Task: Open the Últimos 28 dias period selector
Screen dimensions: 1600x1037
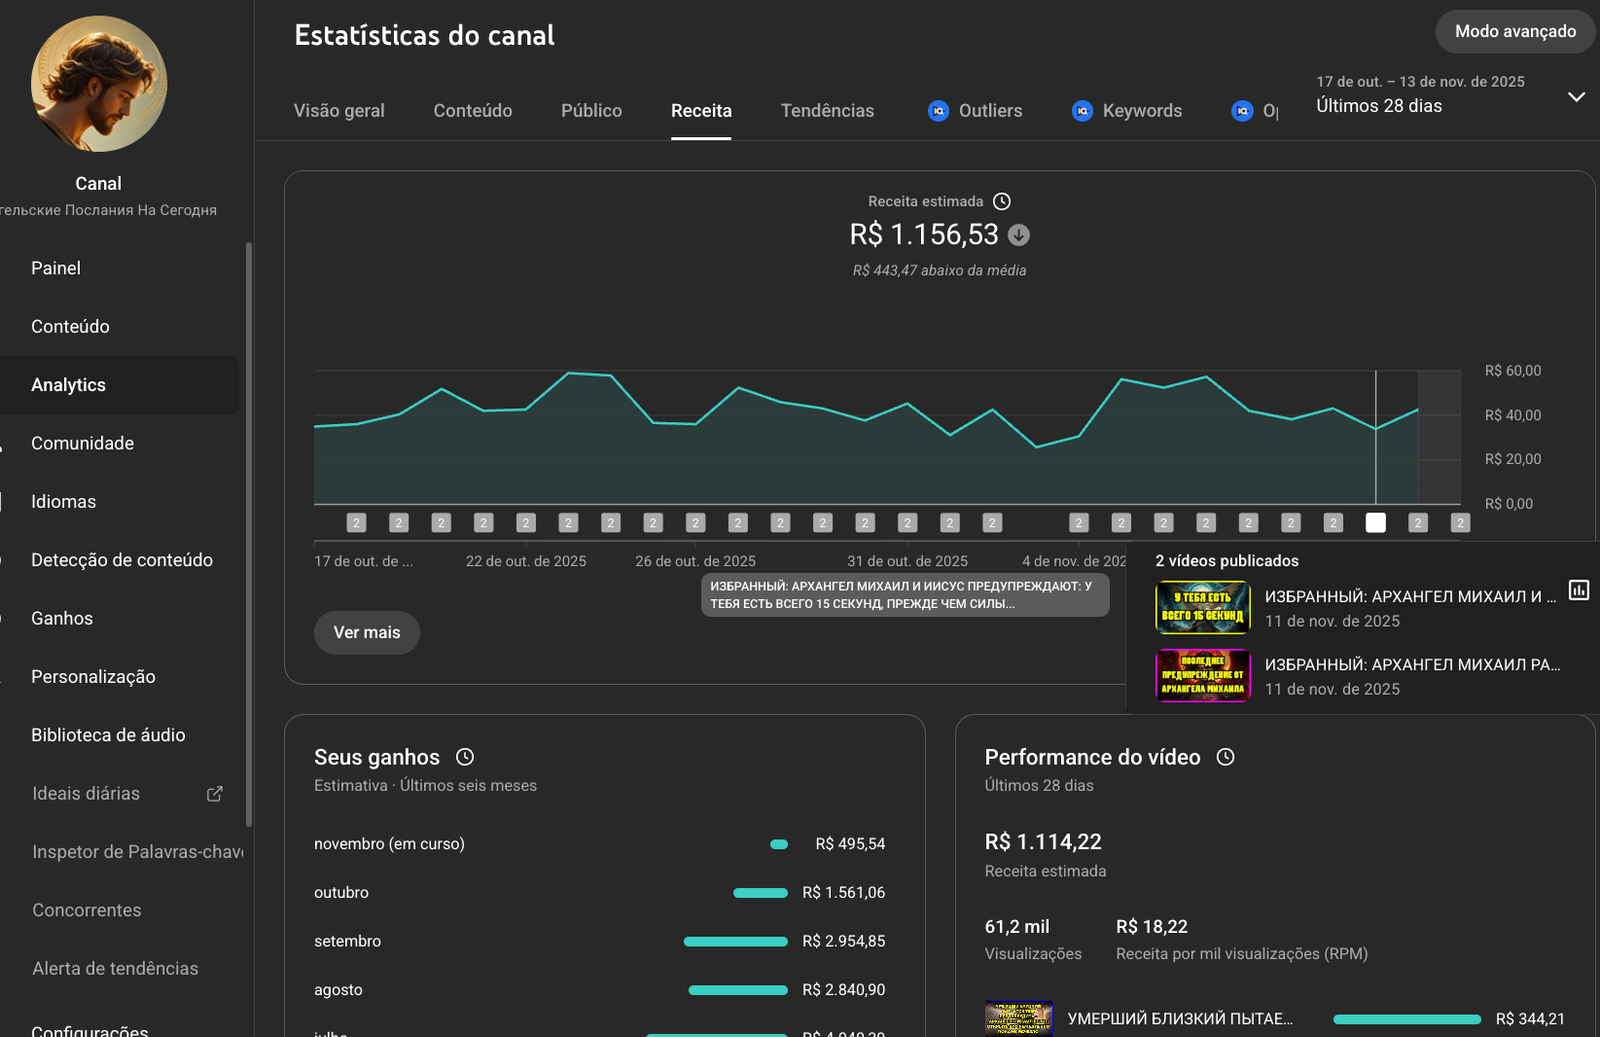Action: tap(1379, 106)
